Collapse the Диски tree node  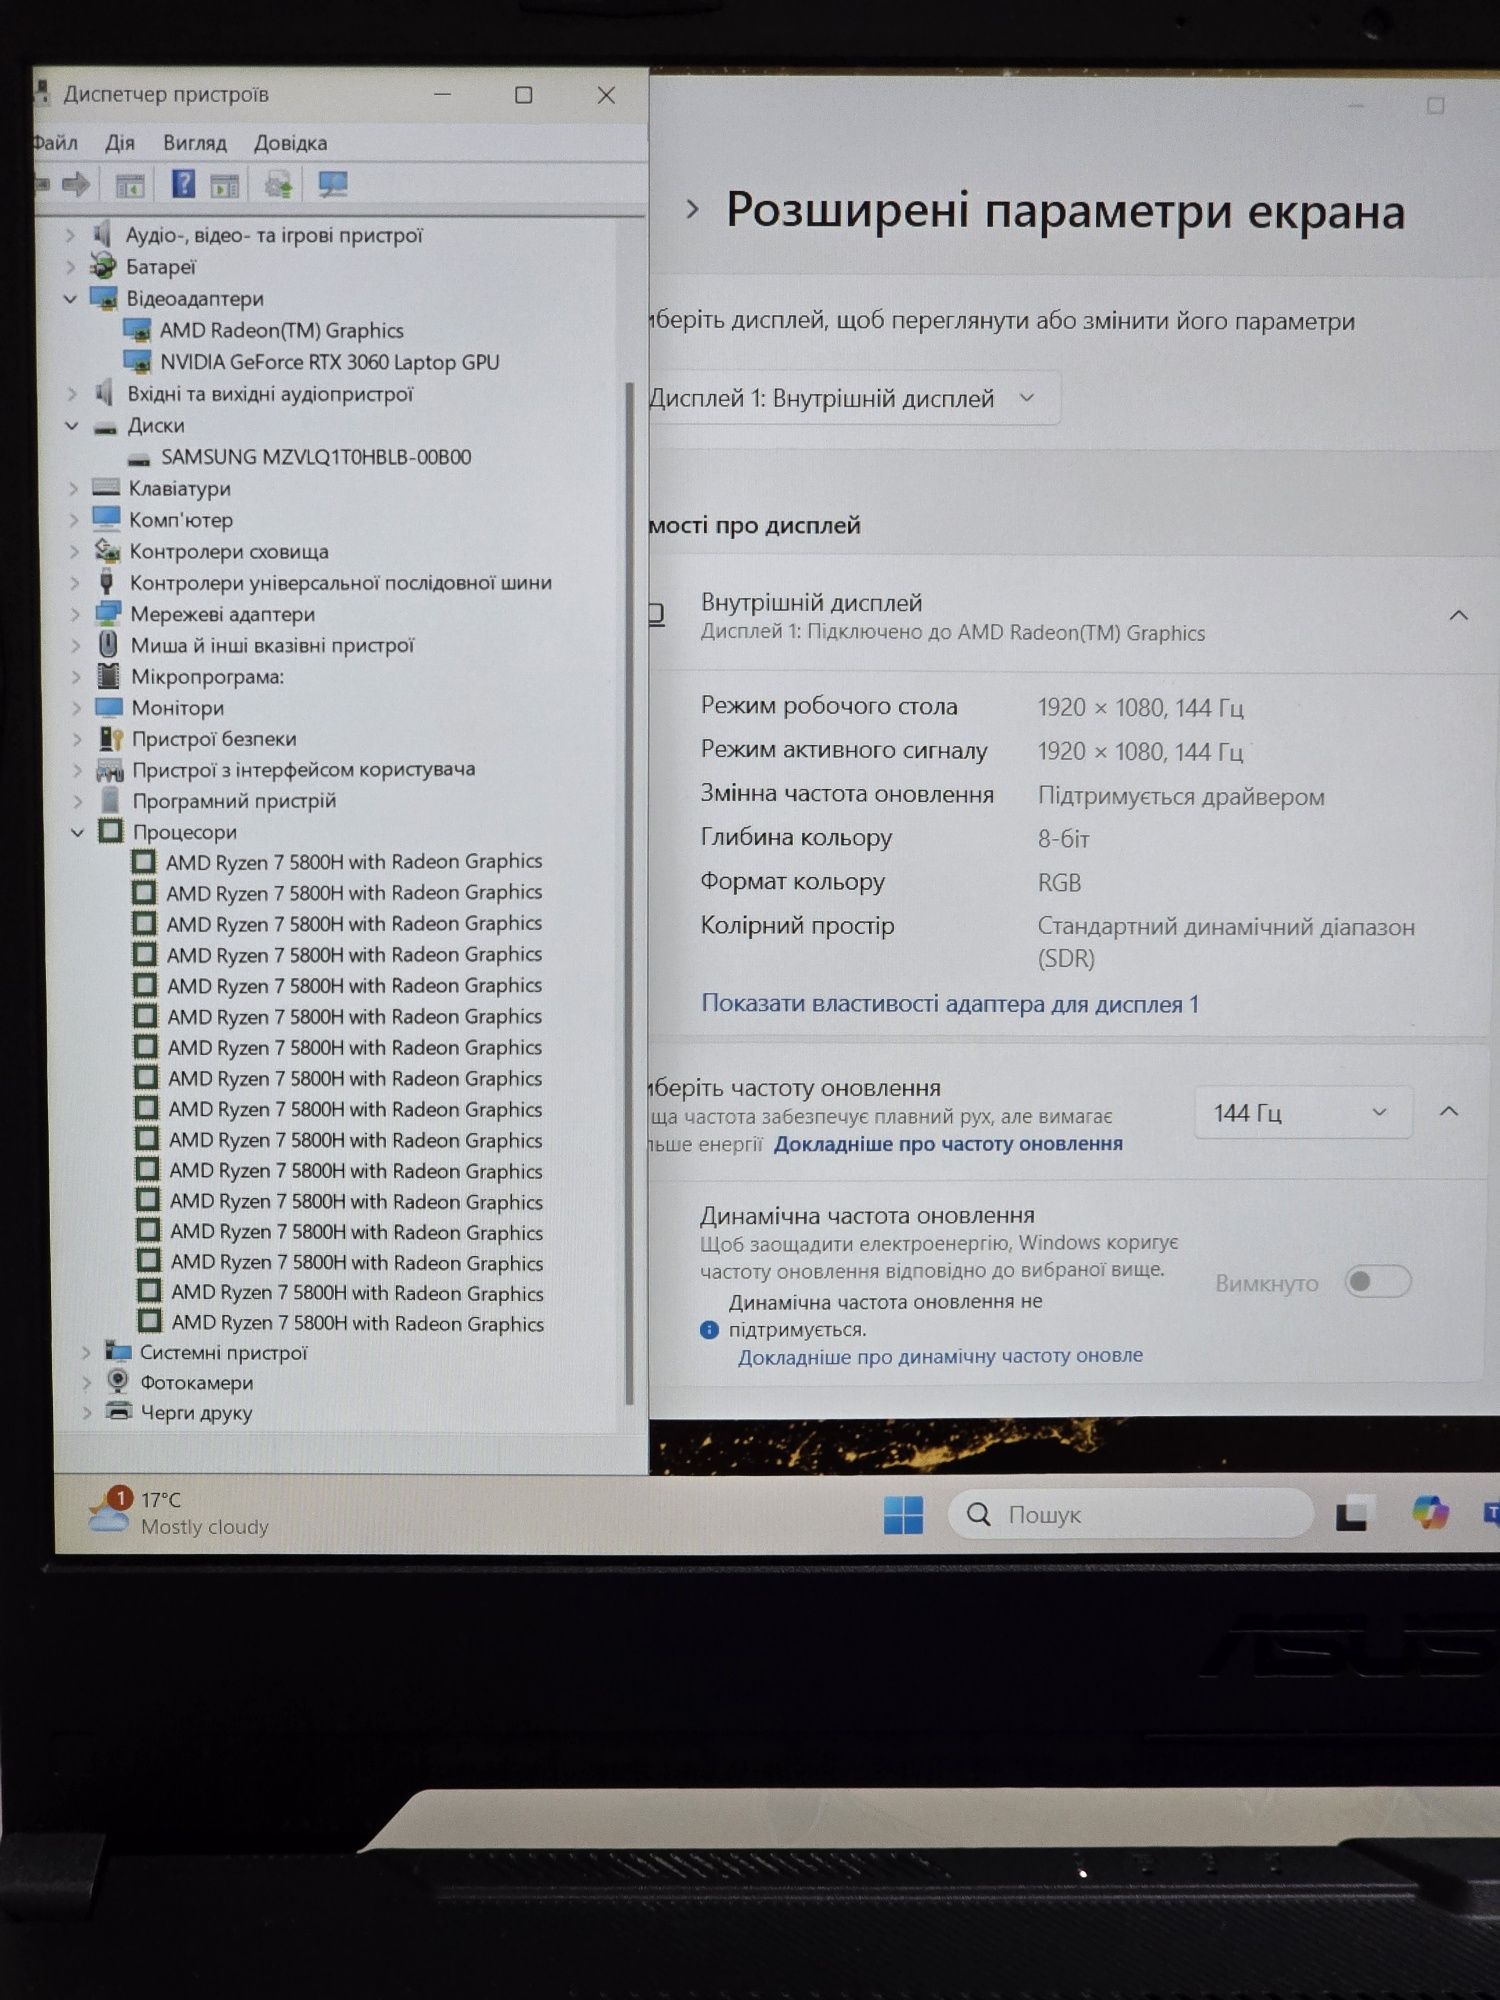(x=72, y=425)
